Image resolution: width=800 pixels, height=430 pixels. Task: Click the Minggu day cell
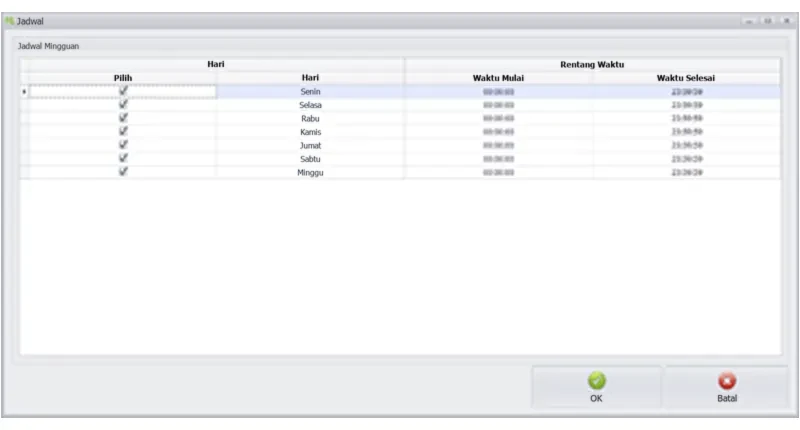310,172
